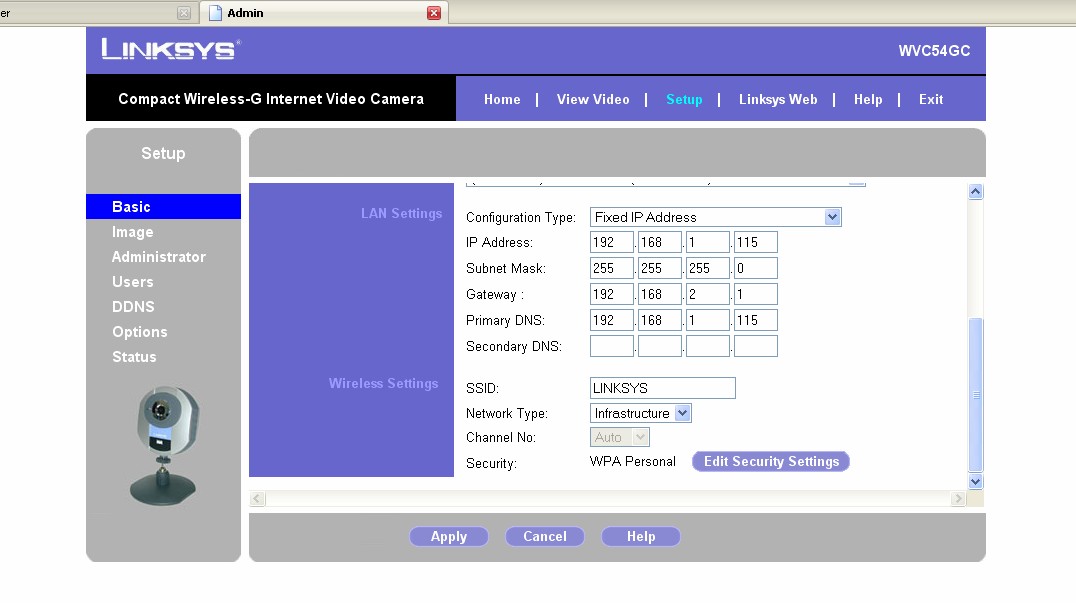The image size is (1076, 603).
Task: Click the vertical scrollbar down arrow
Action: pos(975,482)
